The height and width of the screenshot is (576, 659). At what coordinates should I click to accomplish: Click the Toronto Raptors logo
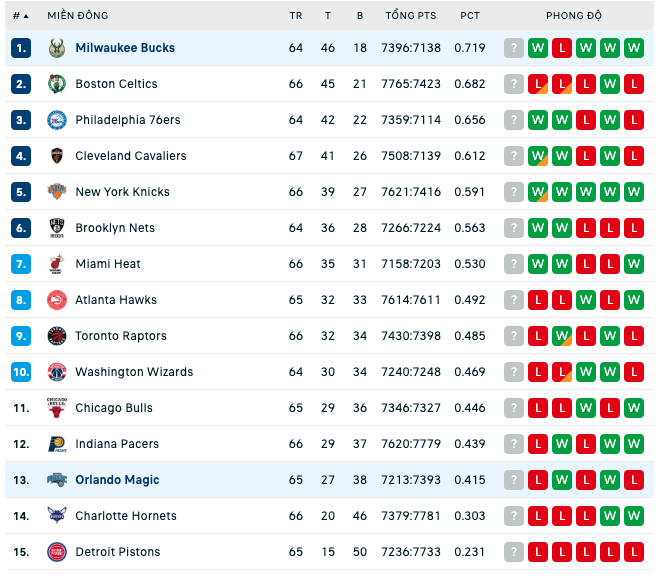coord(57,336)
